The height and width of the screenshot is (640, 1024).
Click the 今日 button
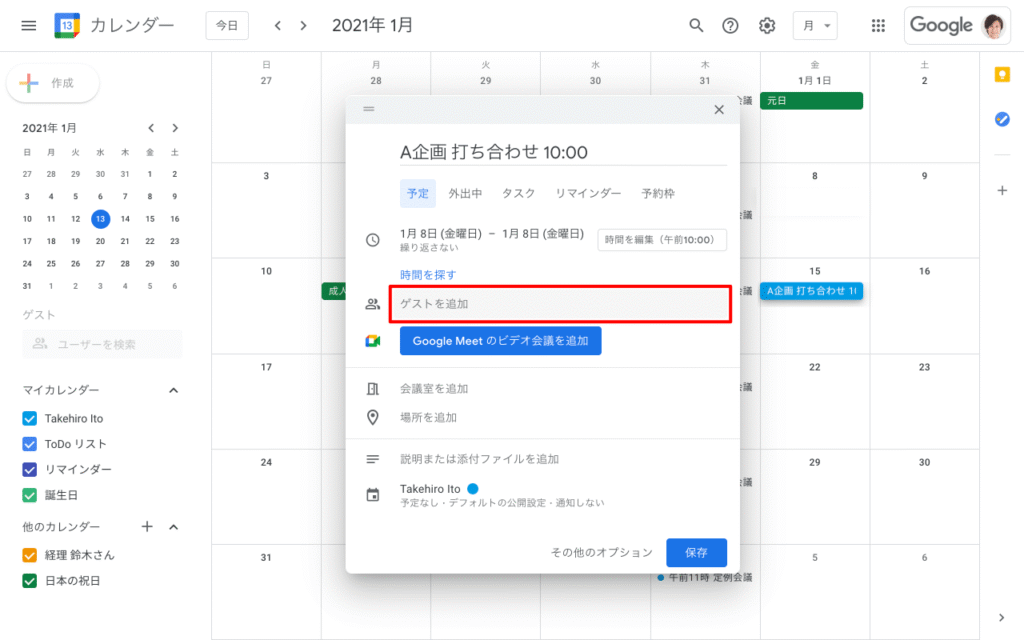coord(227,25)
